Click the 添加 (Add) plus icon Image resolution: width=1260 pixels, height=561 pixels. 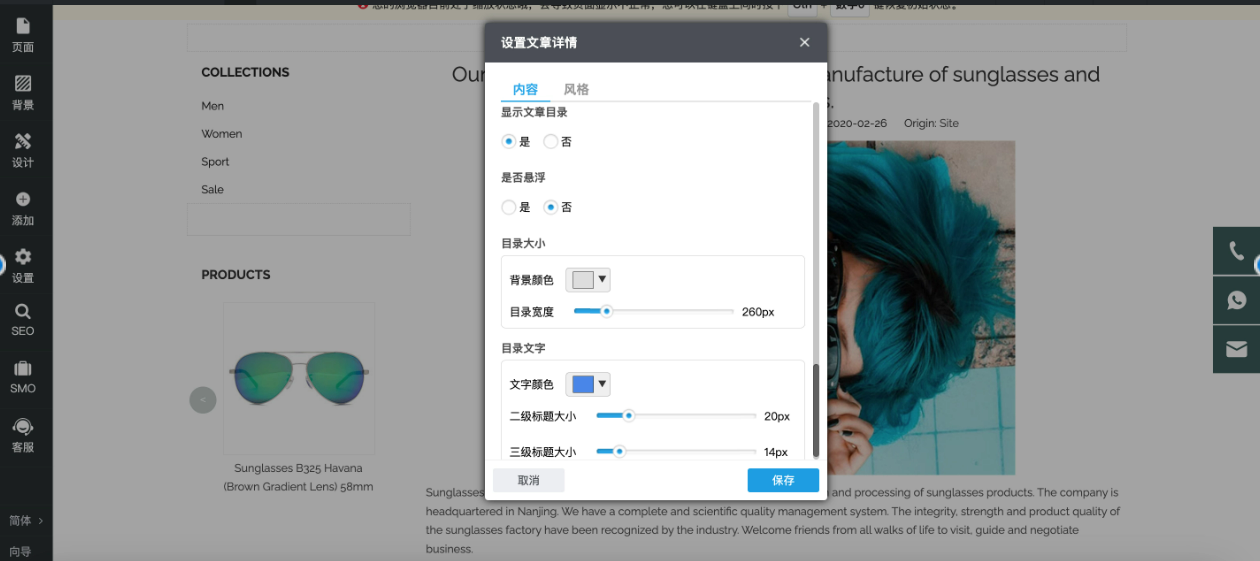tap(22, 207)
